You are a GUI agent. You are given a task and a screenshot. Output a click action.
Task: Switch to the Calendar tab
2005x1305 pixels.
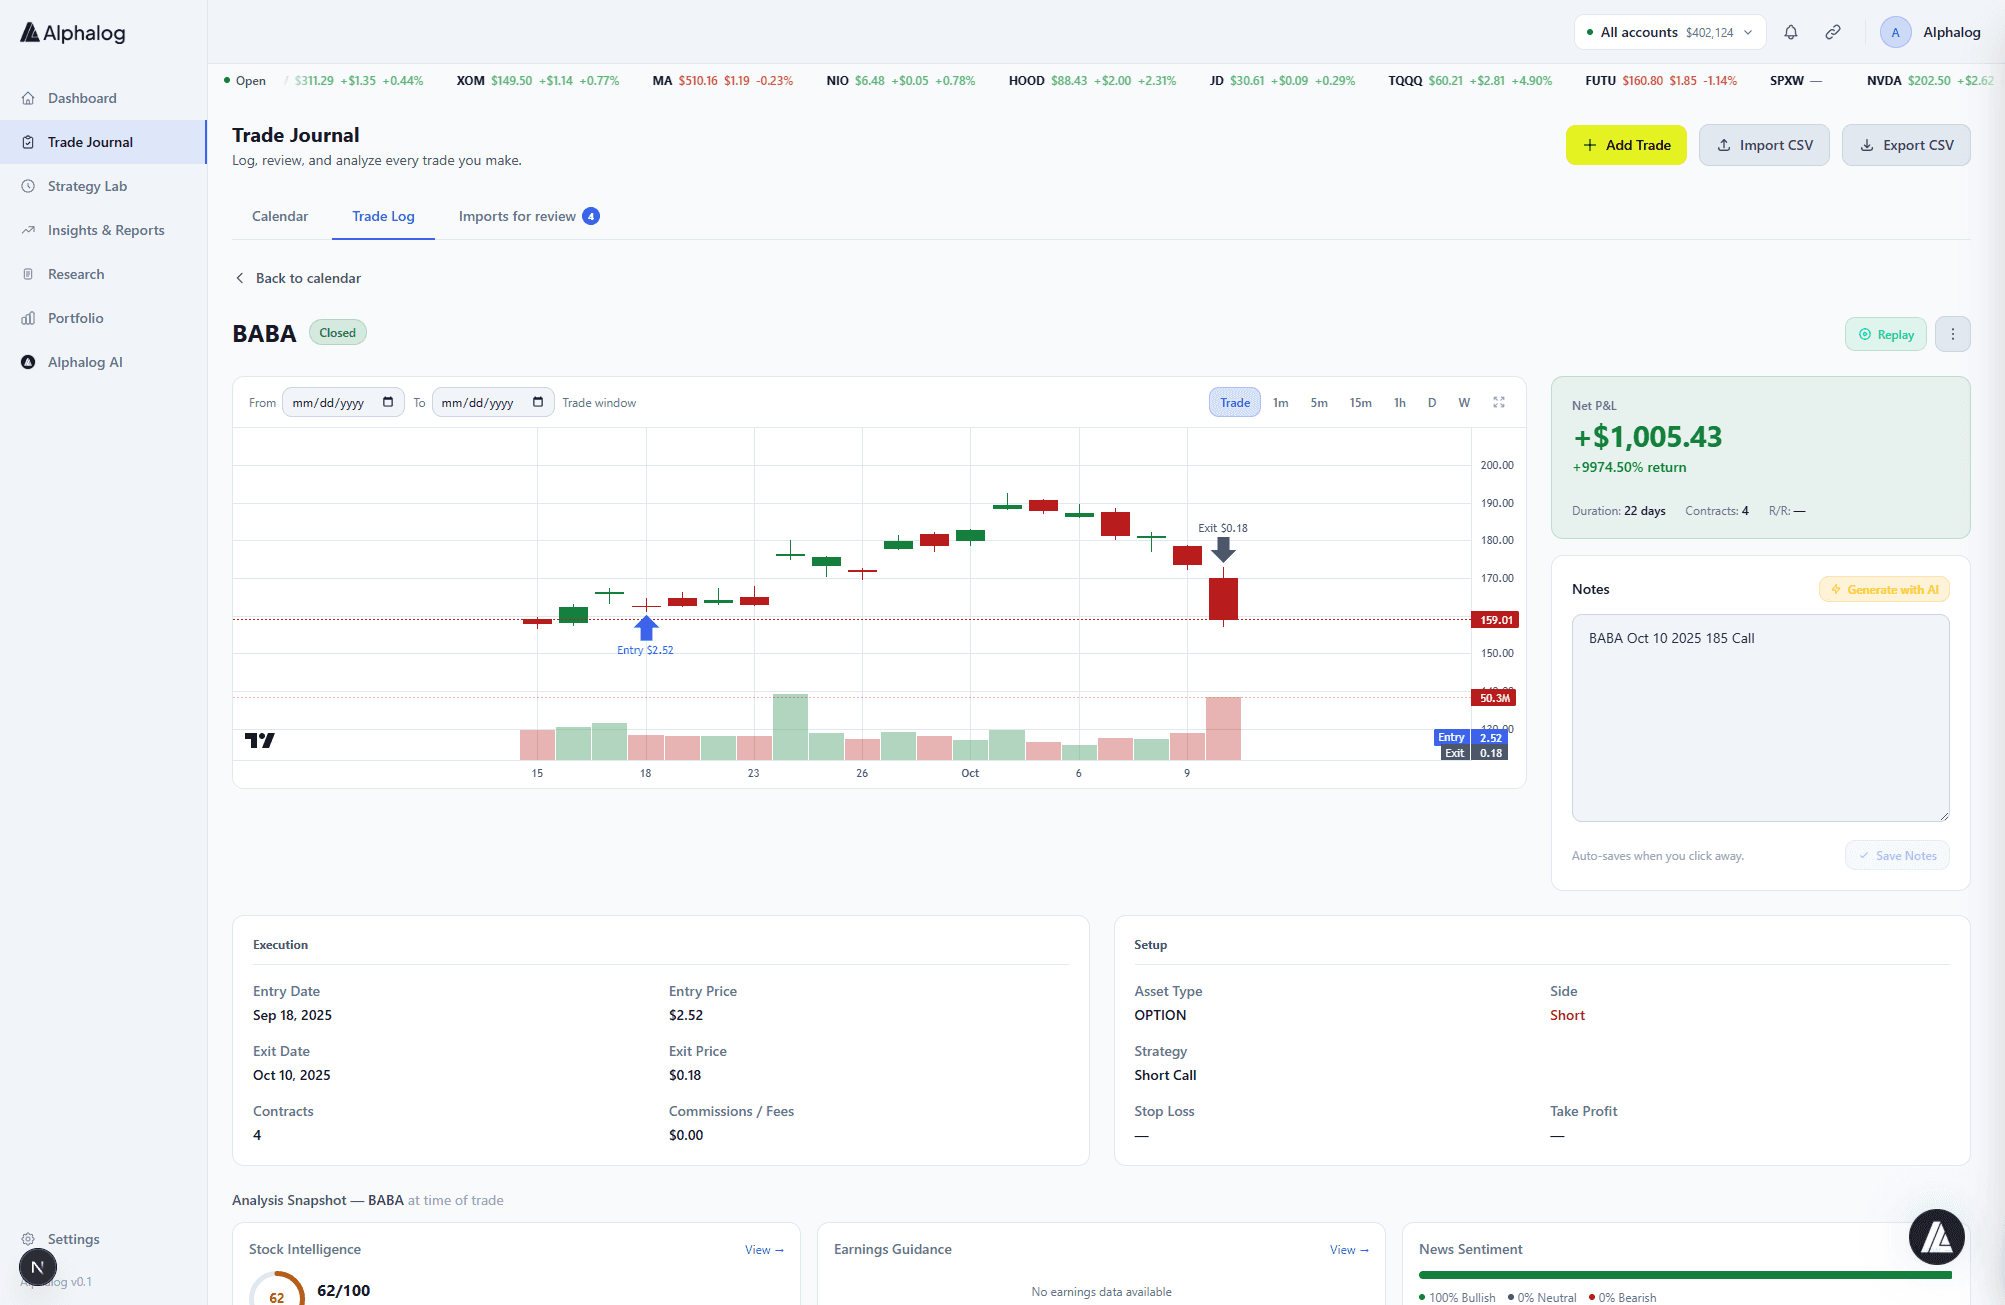[x=280, y=216]
